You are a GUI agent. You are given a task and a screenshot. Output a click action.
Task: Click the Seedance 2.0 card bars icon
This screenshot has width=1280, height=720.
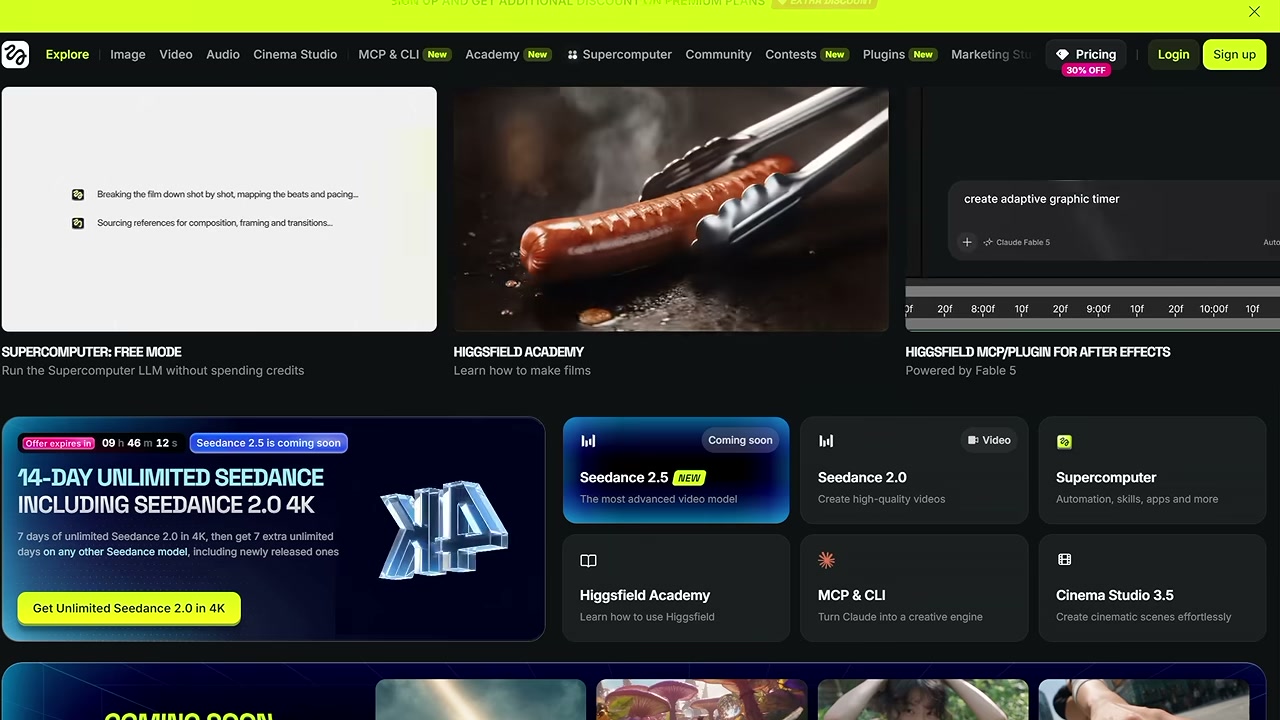(x=826, y=441)
